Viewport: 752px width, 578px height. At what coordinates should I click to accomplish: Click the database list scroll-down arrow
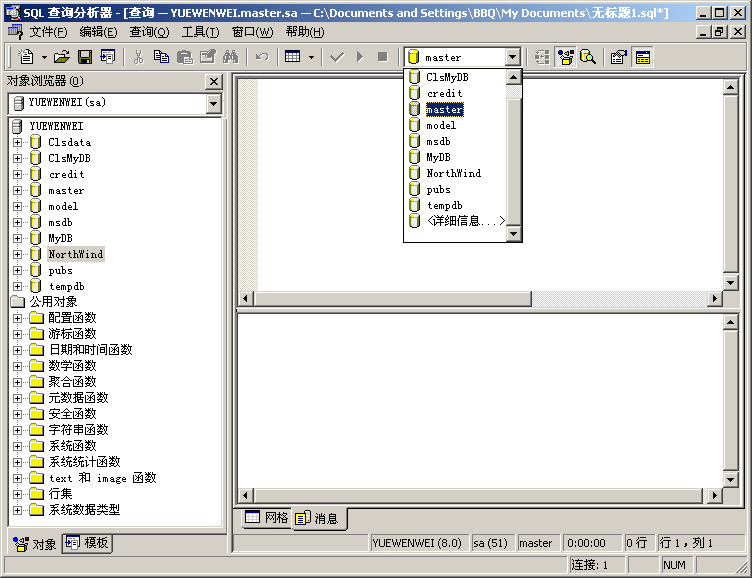tap(514, 234)
